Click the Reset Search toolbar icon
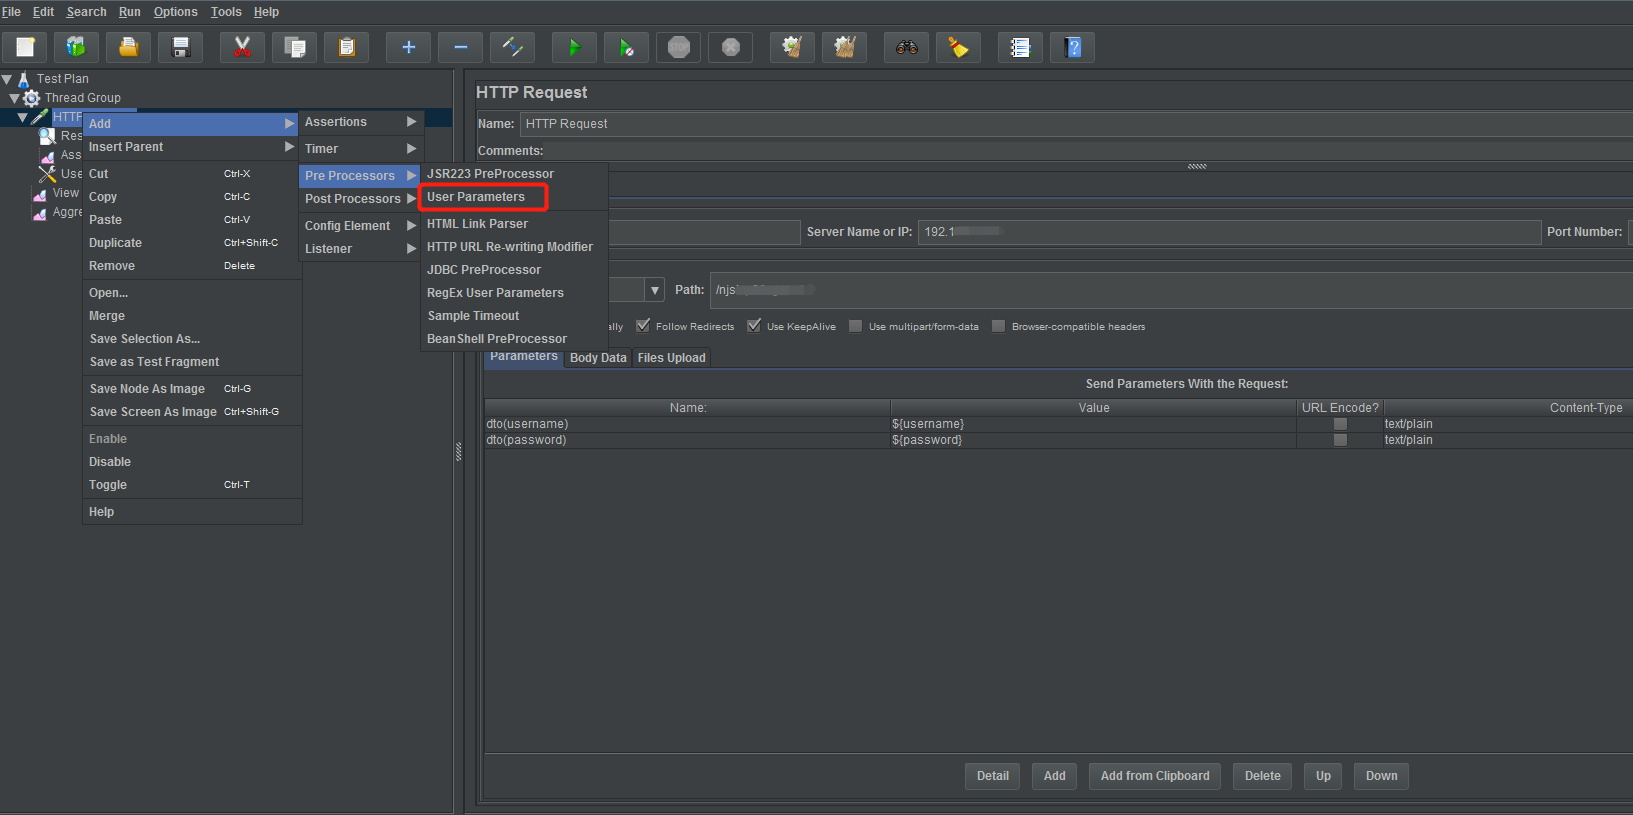This screenshot has width=1633, height=815. click(958, 47)
